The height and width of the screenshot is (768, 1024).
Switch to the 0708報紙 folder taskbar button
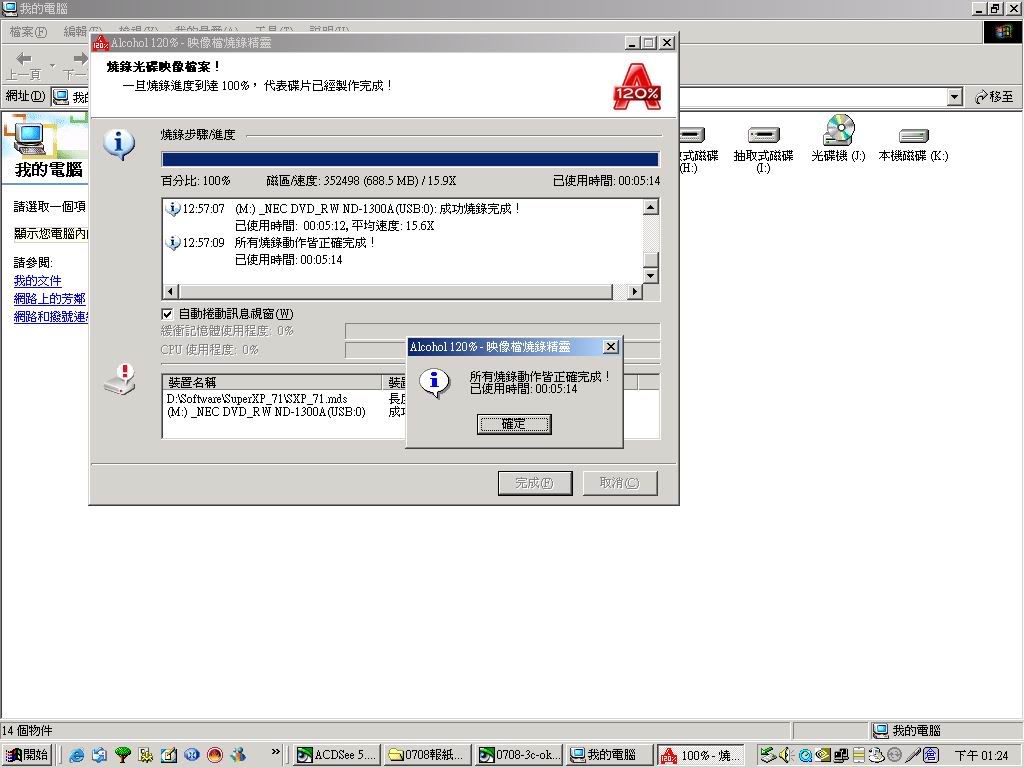coord(427,755)
